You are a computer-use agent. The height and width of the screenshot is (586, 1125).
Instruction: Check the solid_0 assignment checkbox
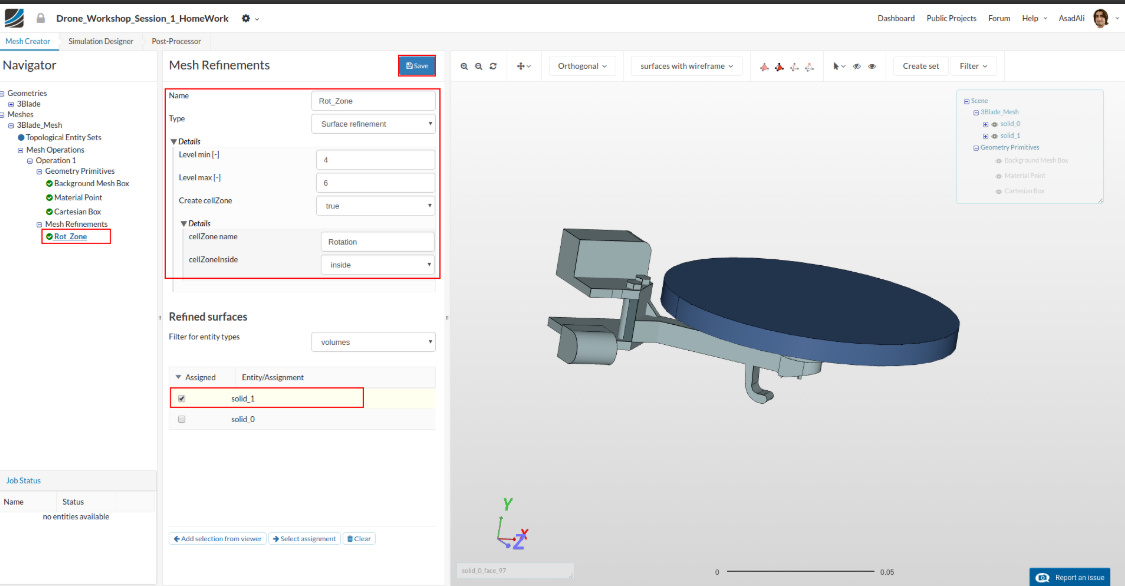(181, 420)
